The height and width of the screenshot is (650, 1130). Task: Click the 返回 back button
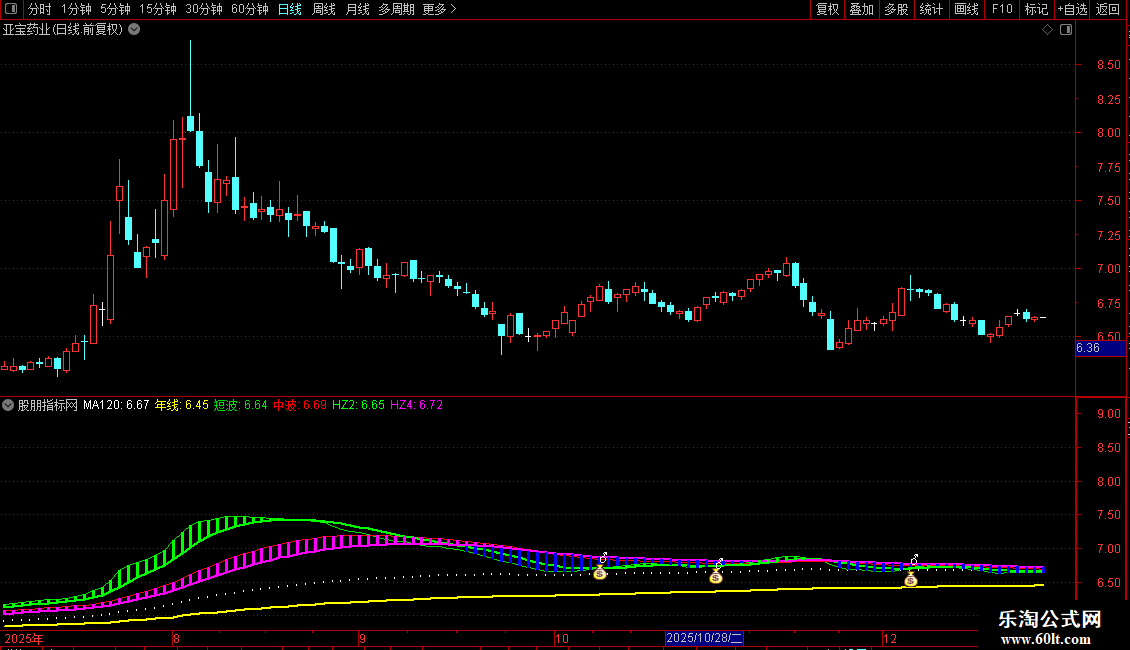(x=1108, y=9)
